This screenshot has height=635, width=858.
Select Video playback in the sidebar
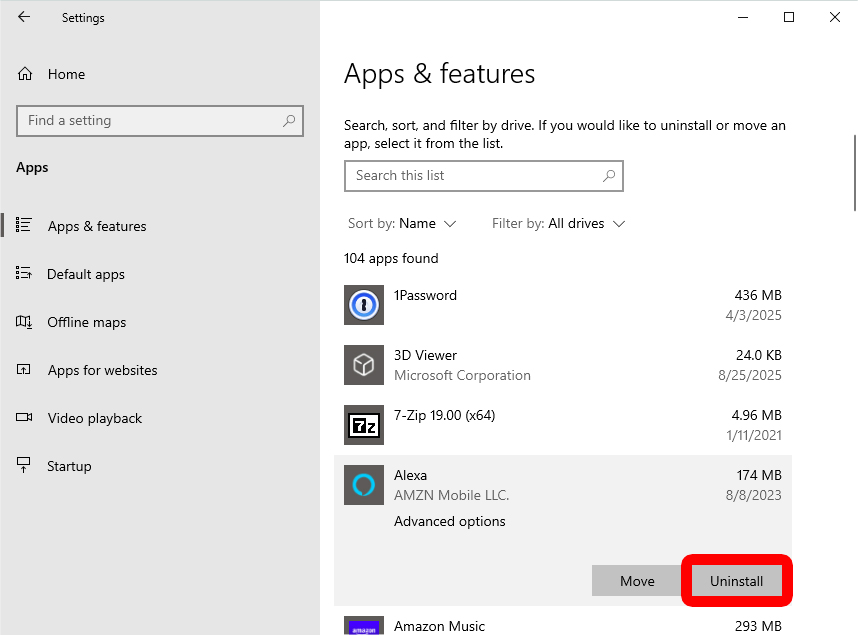94,418
